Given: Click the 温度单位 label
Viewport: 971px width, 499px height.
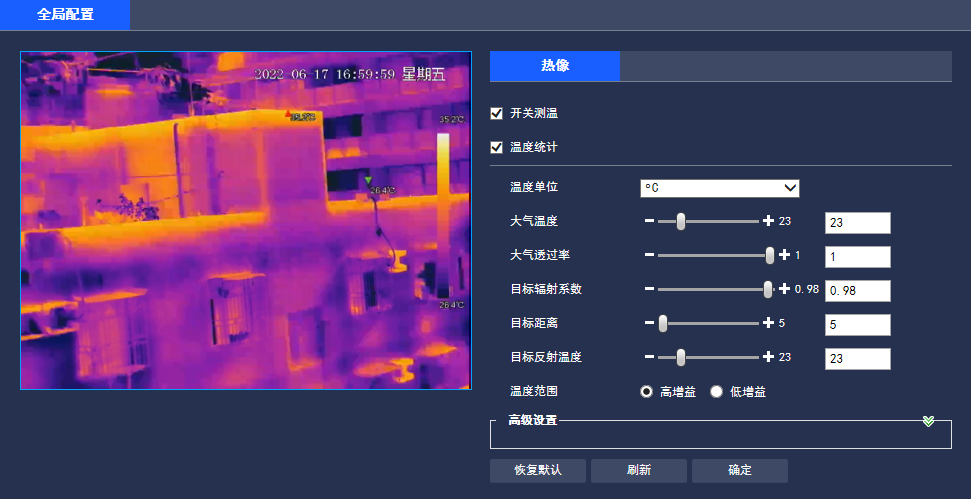Looking at the screenshot, I should 534,187.
